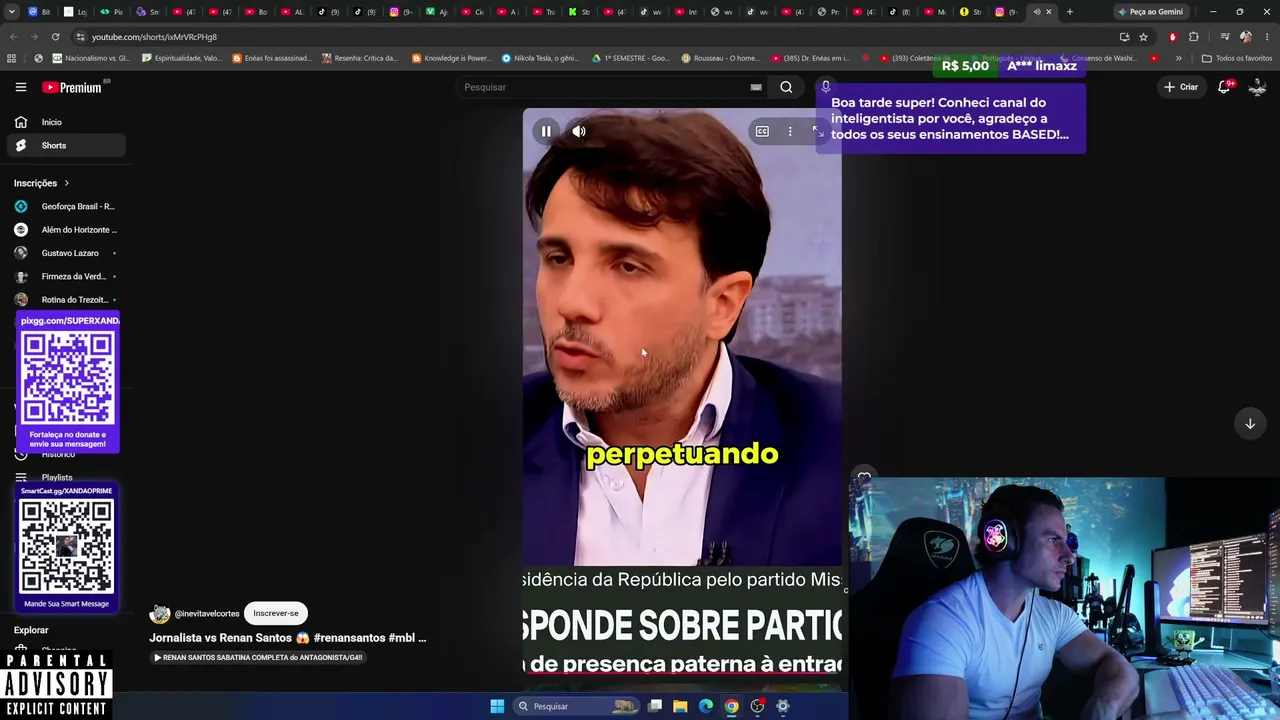Open File Explorer from the taskbar
The height and width of the screenshot is (720, 1280).
(680, 706)
